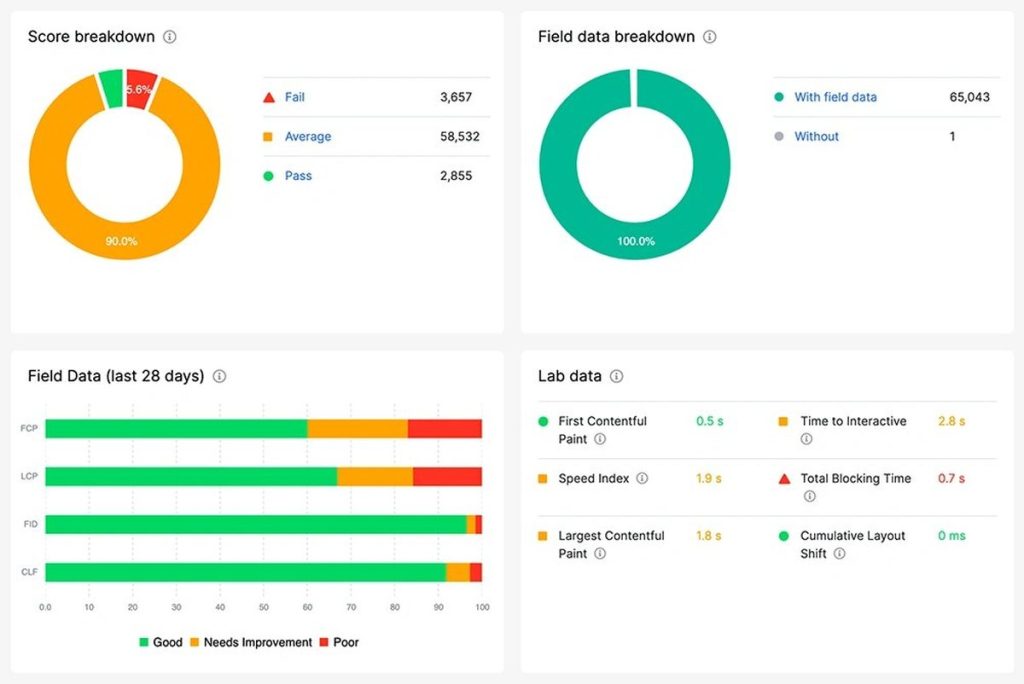
Task: Click the Speed Index info icon
Action: tap(642, 479)
